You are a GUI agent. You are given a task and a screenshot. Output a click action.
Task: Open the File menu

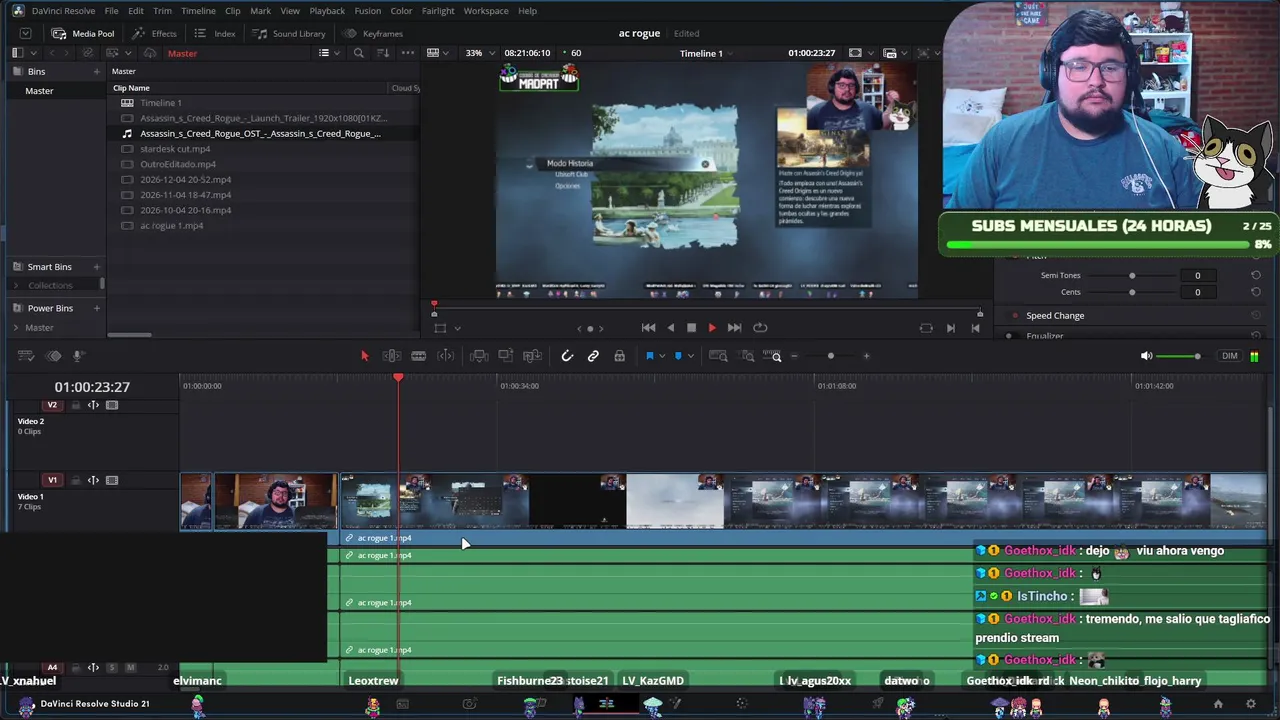[x=111, y=11]
